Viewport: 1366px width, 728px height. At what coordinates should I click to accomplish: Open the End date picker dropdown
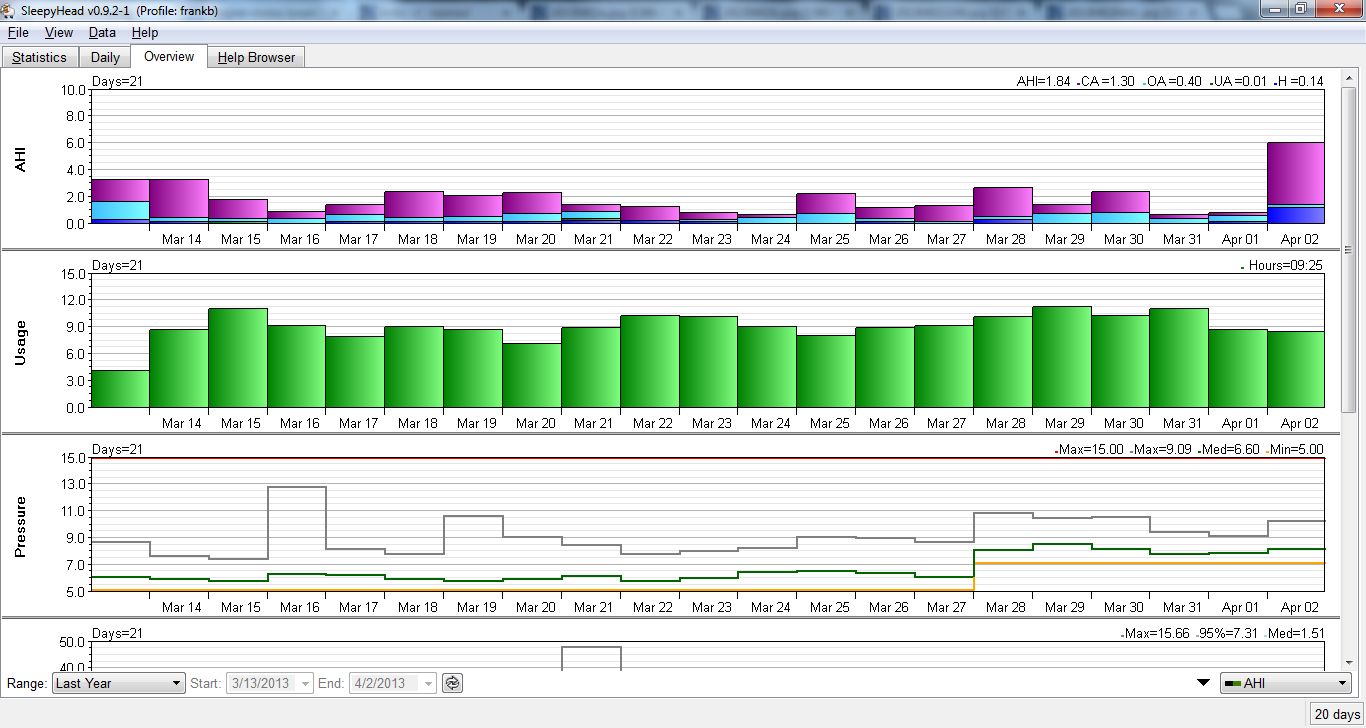click(428, 683)
